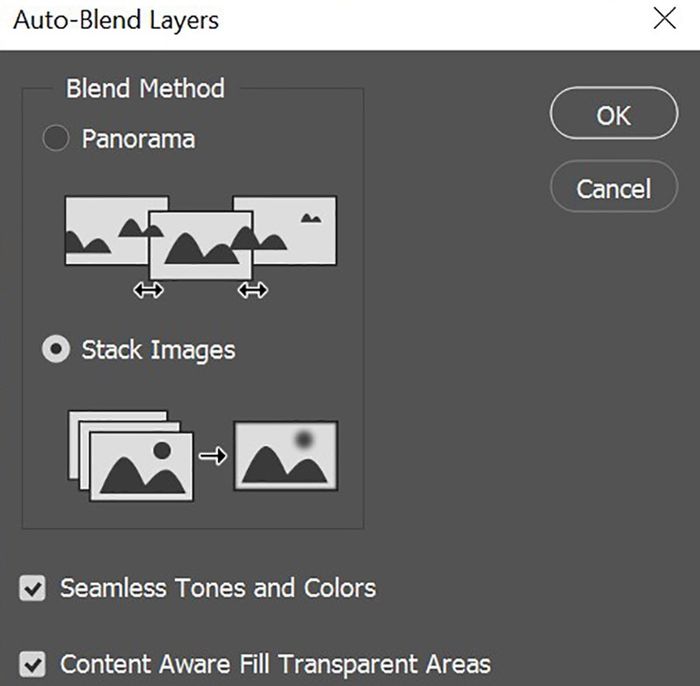Viewport: 700px width, 686px height.
Task: Uncheck Content Aware Fill Transparent Areas checkbox
Action: (32, 664)
